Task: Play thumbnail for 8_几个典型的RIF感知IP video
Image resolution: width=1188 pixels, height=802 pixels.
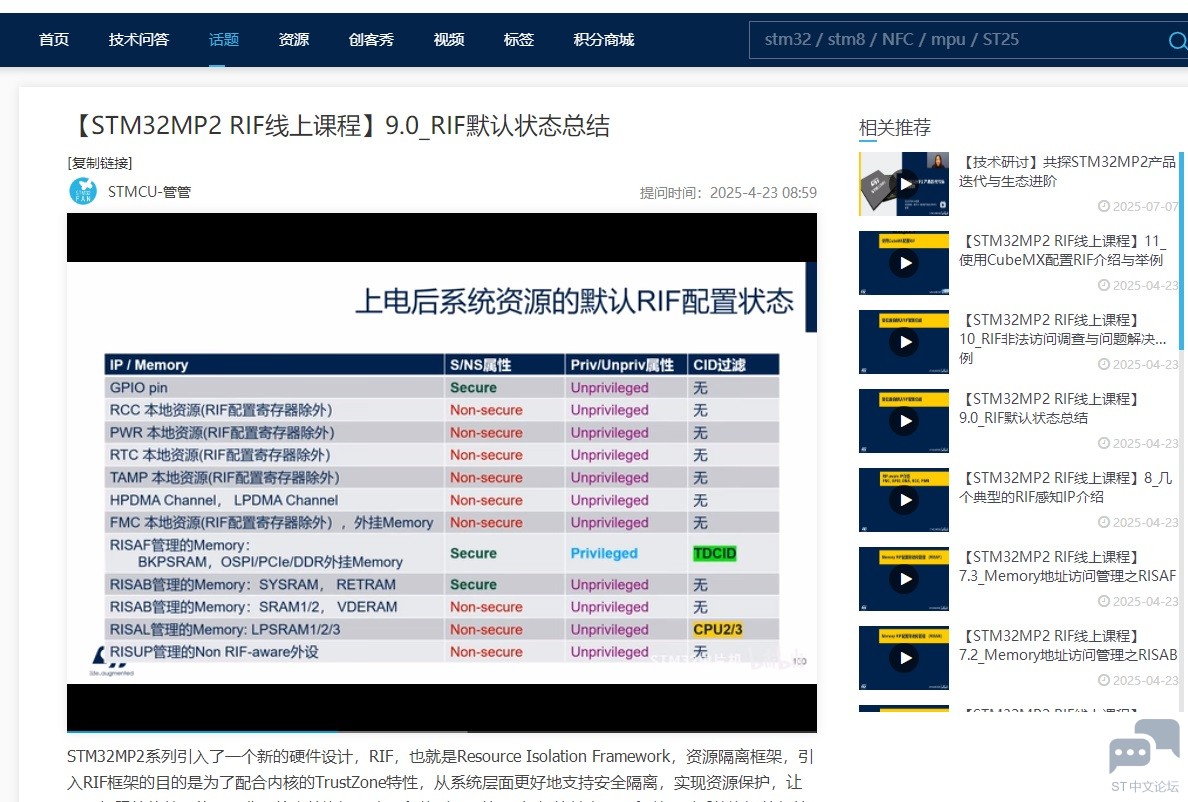Action: (x=904, y=499)
